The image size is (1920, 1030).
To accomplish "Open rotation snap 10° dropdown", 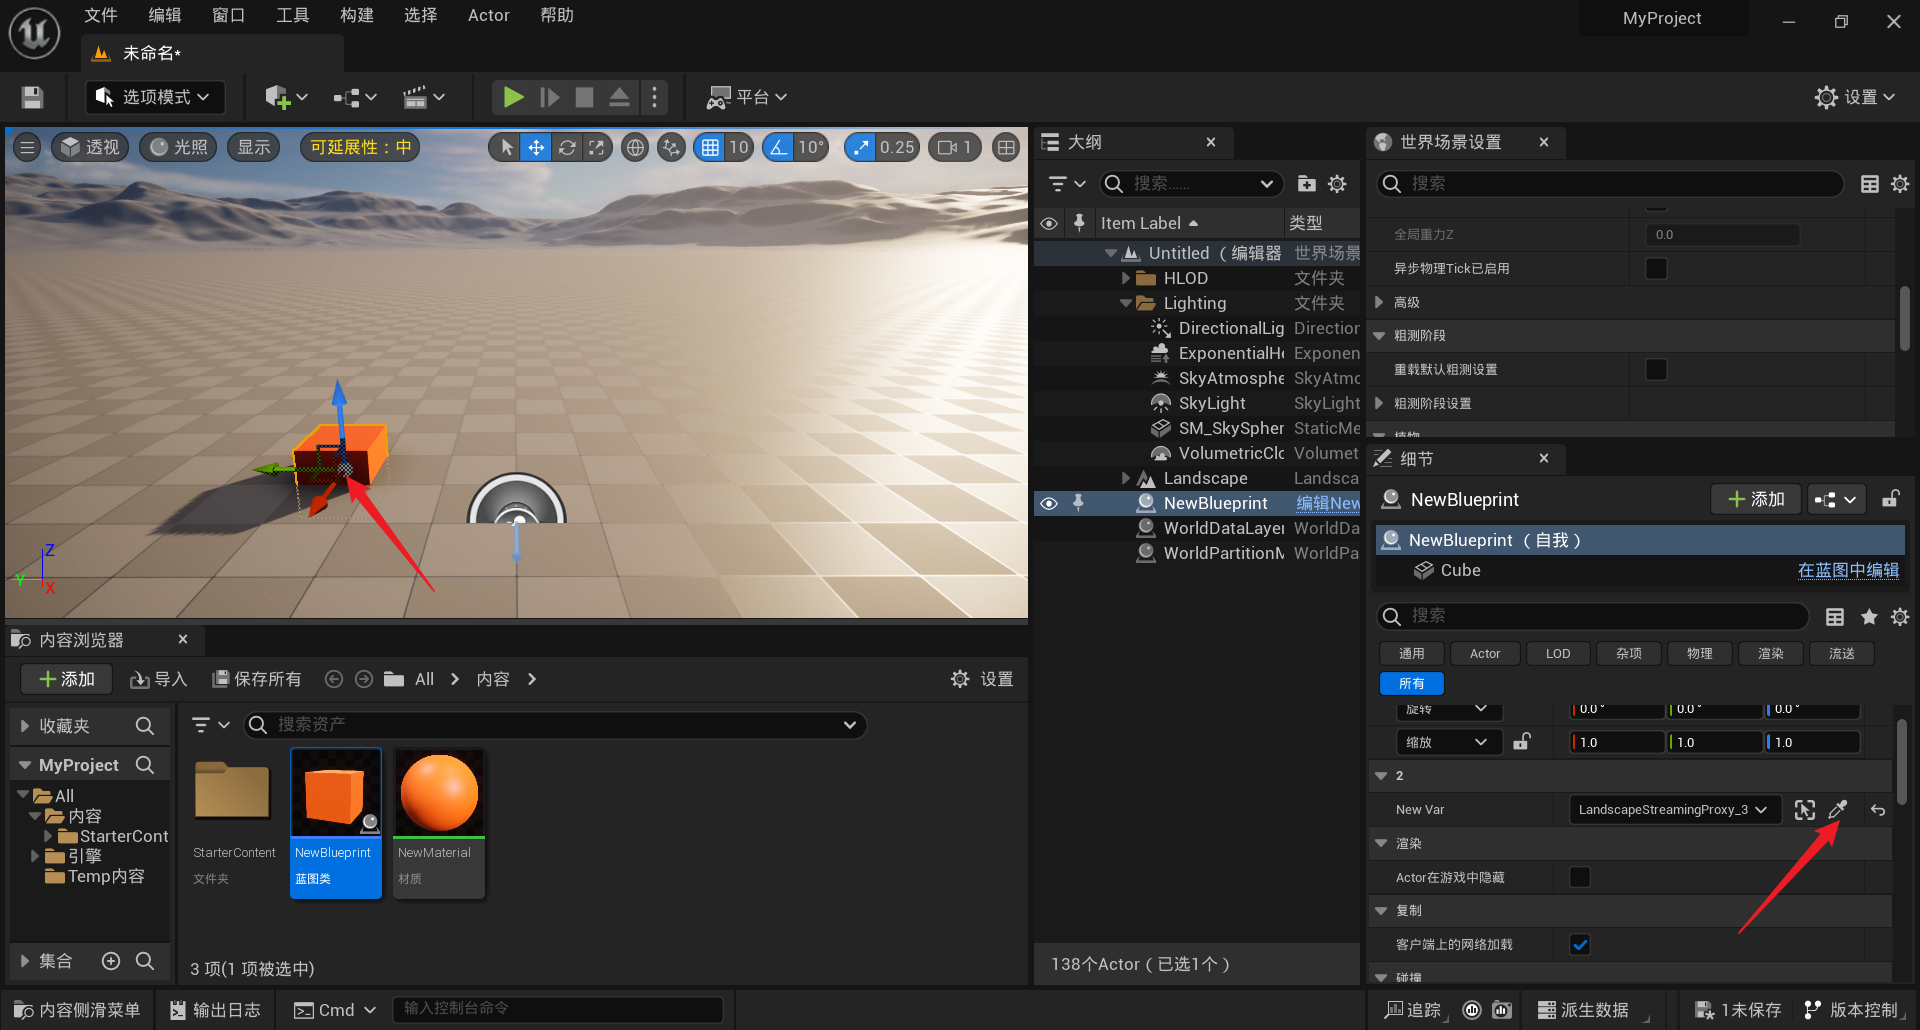I will tap(811, 148).
